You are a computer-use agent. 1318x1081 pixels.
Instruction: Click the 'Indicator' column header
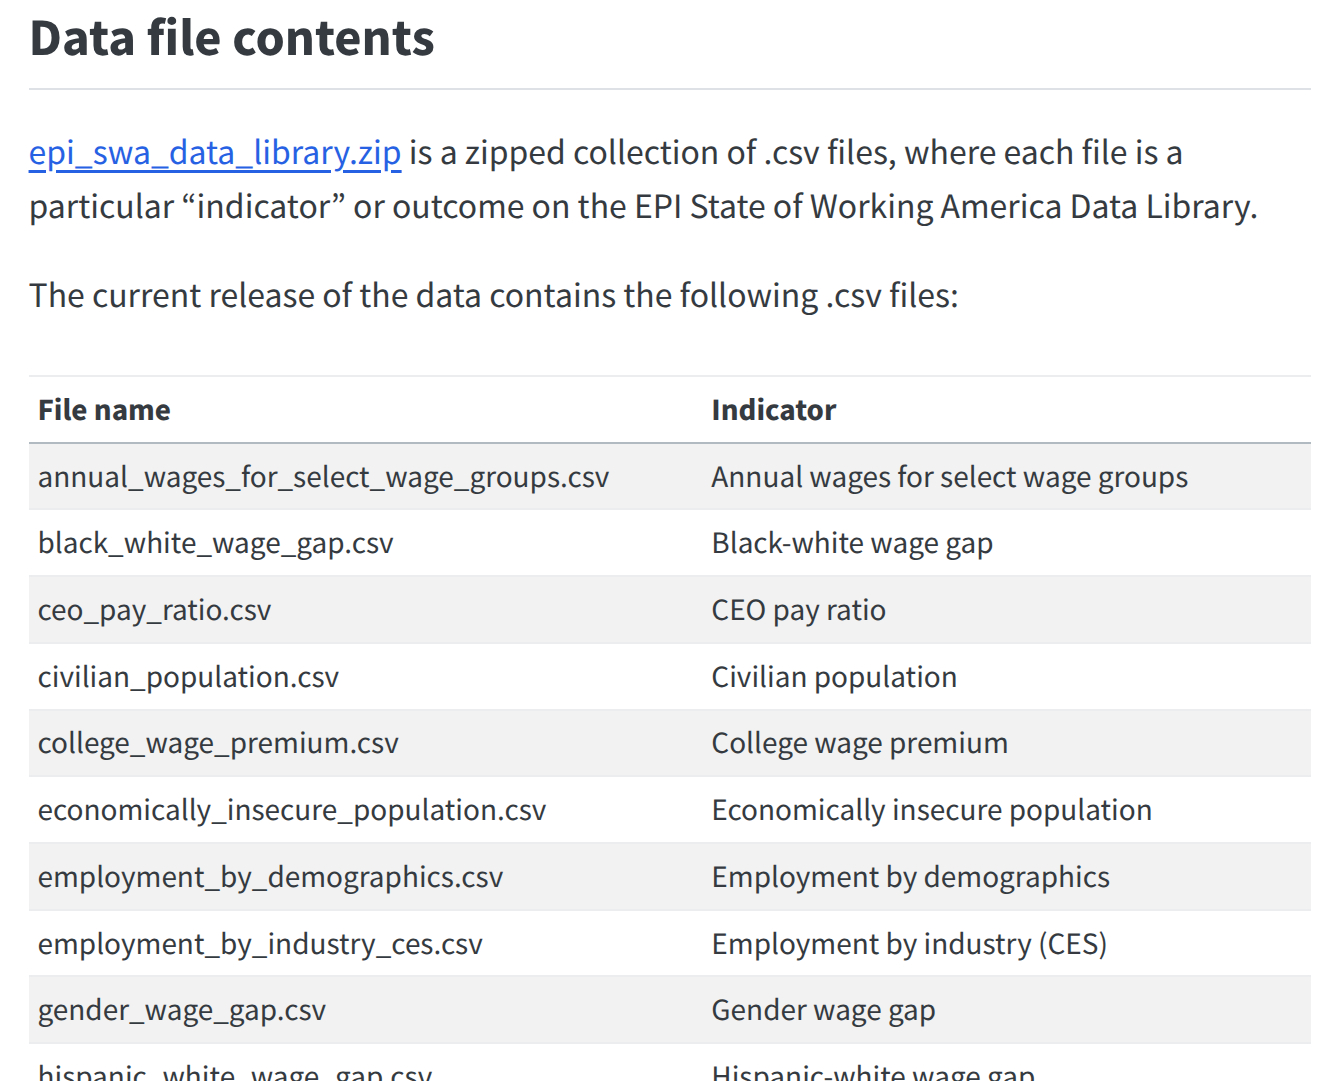pos(773,410)
